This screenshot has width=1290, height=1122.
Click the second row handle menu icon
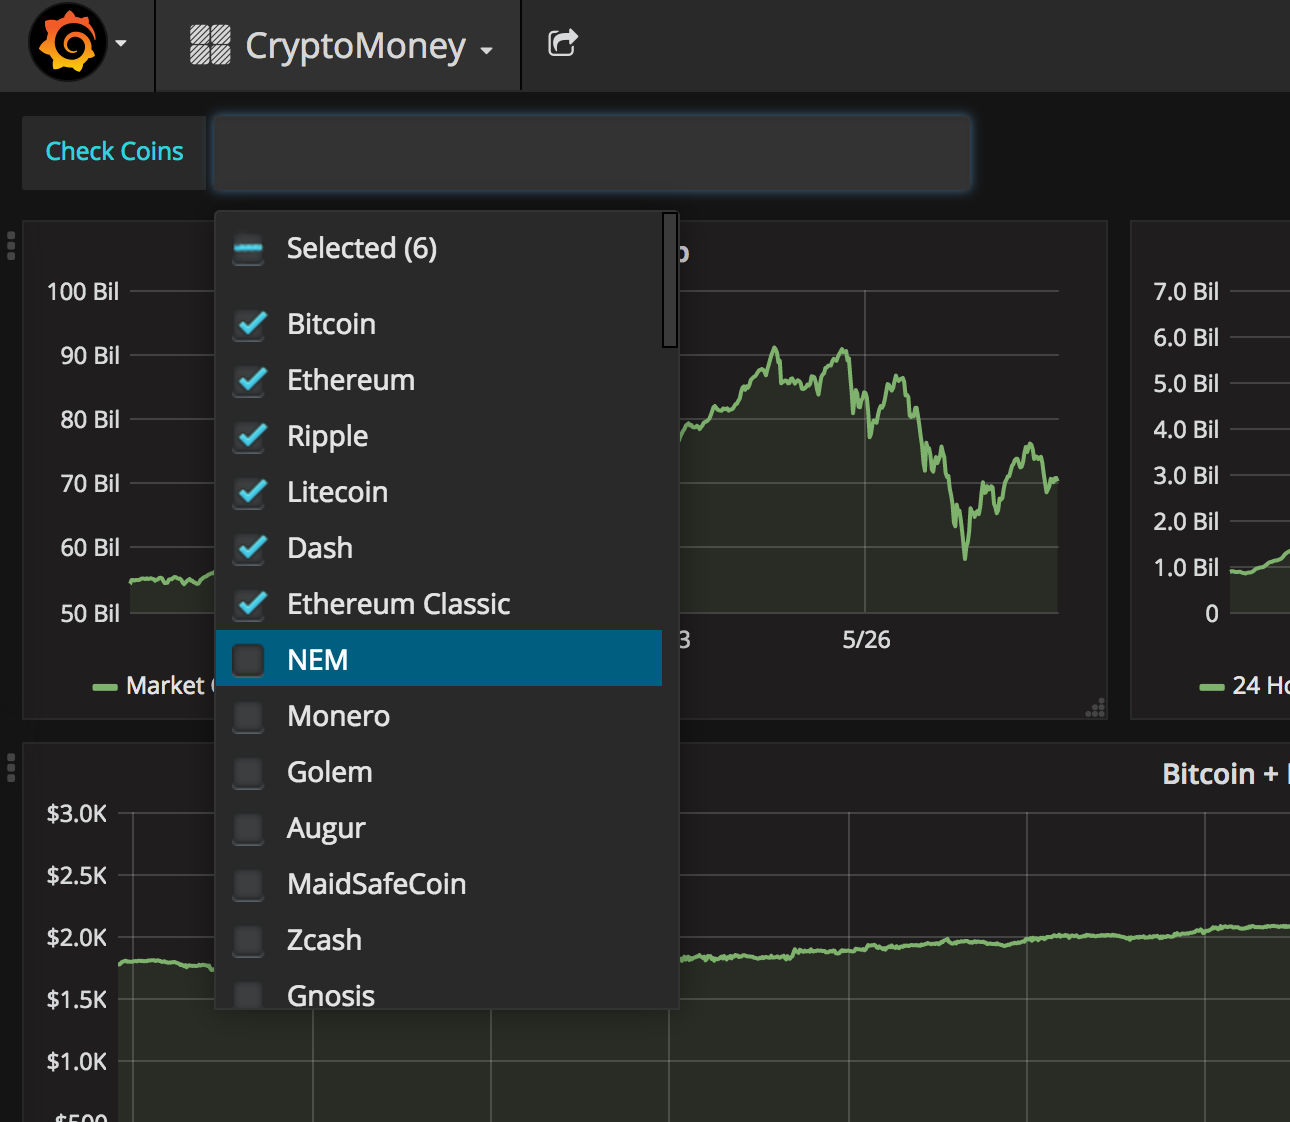[11, 768]
